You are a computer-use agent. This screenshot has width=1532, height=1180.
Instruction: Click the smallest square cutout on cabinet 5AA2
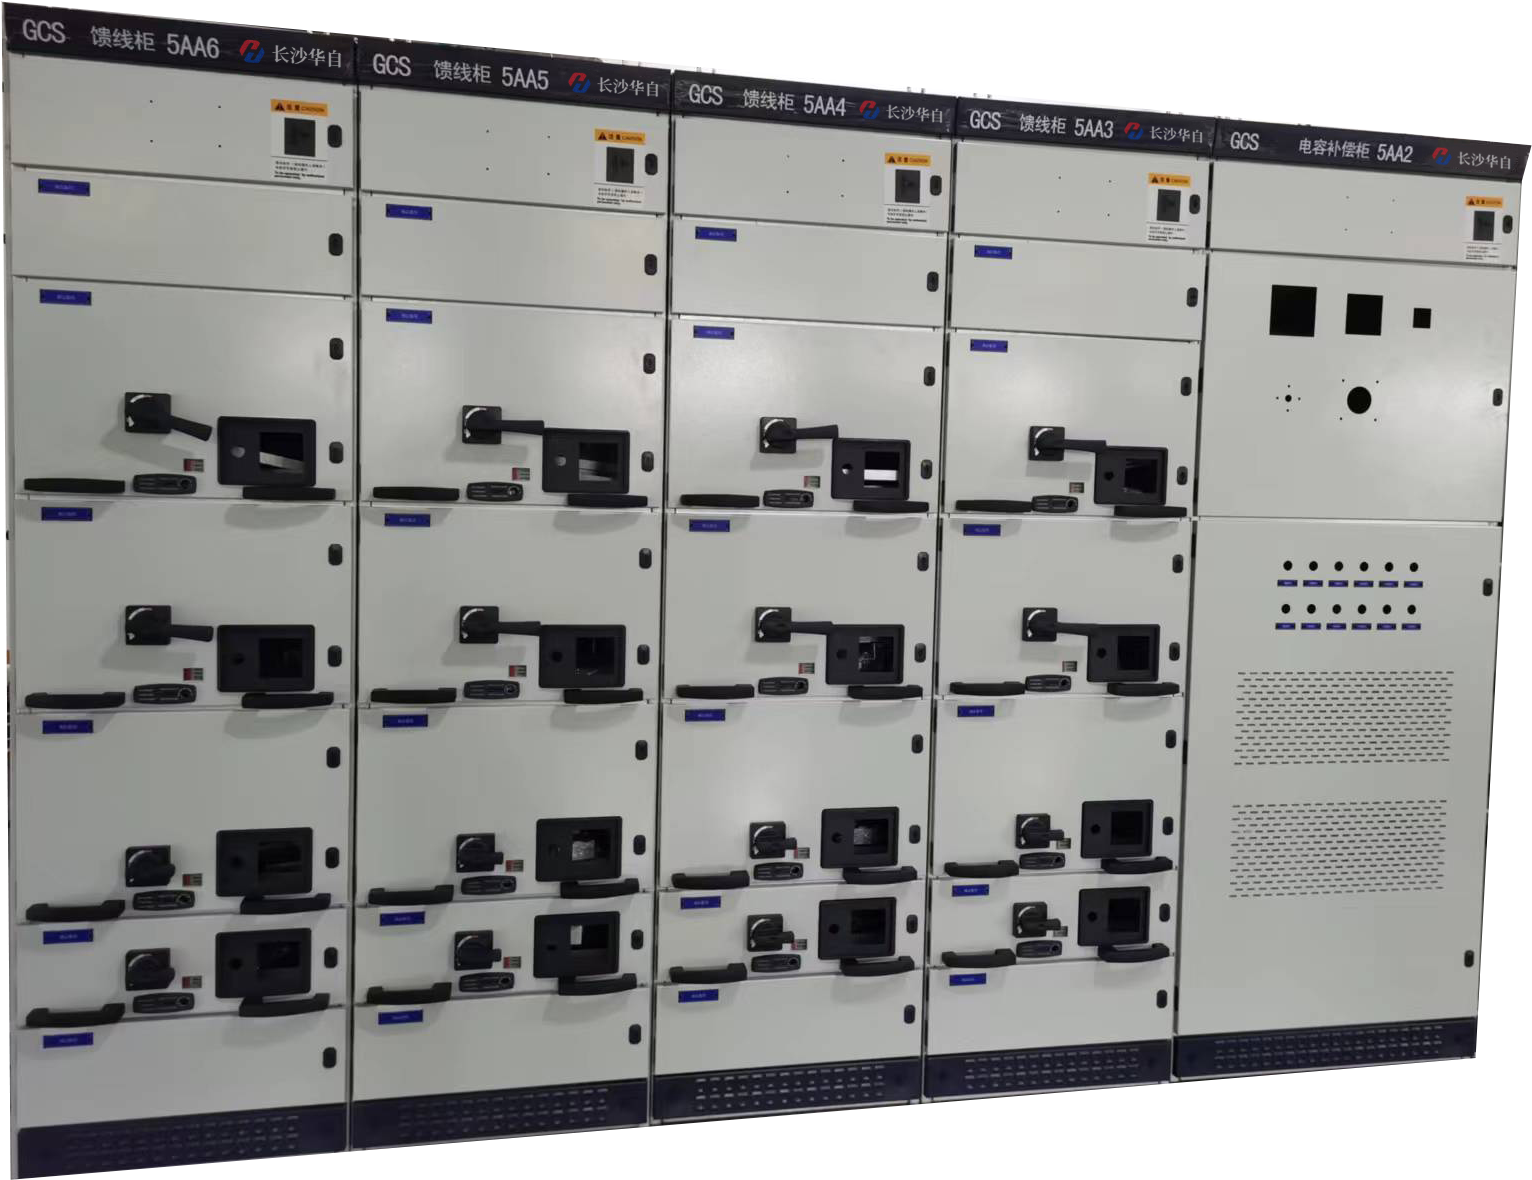(x=1421, y=318)
